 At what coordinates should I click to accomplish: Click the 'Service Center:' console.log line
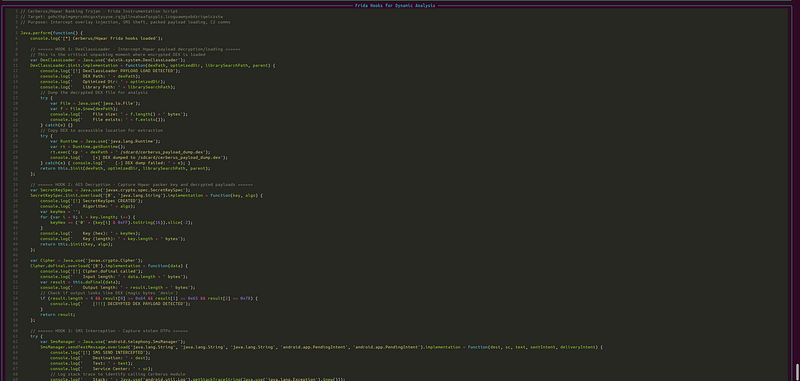(102, 368)
